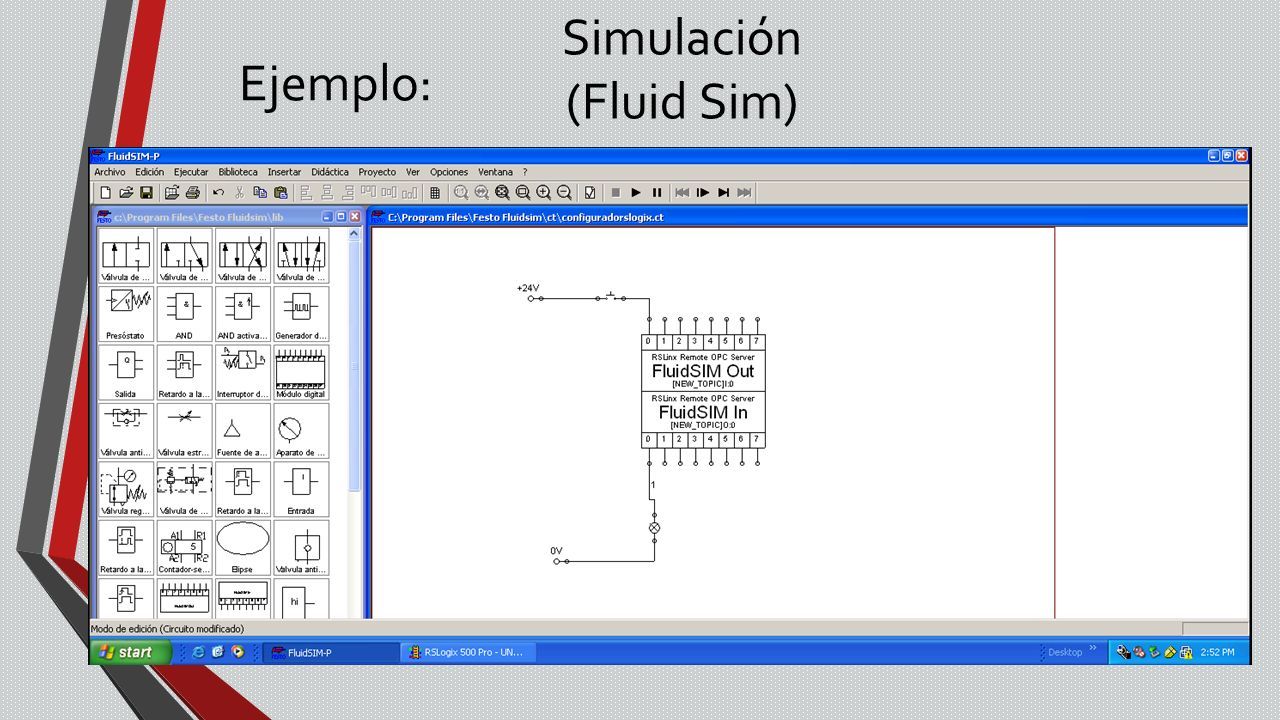The width and height of the screenshot is (1280, 720).
Task: Click the +24V supply connection label
Action: coord(528,288)
